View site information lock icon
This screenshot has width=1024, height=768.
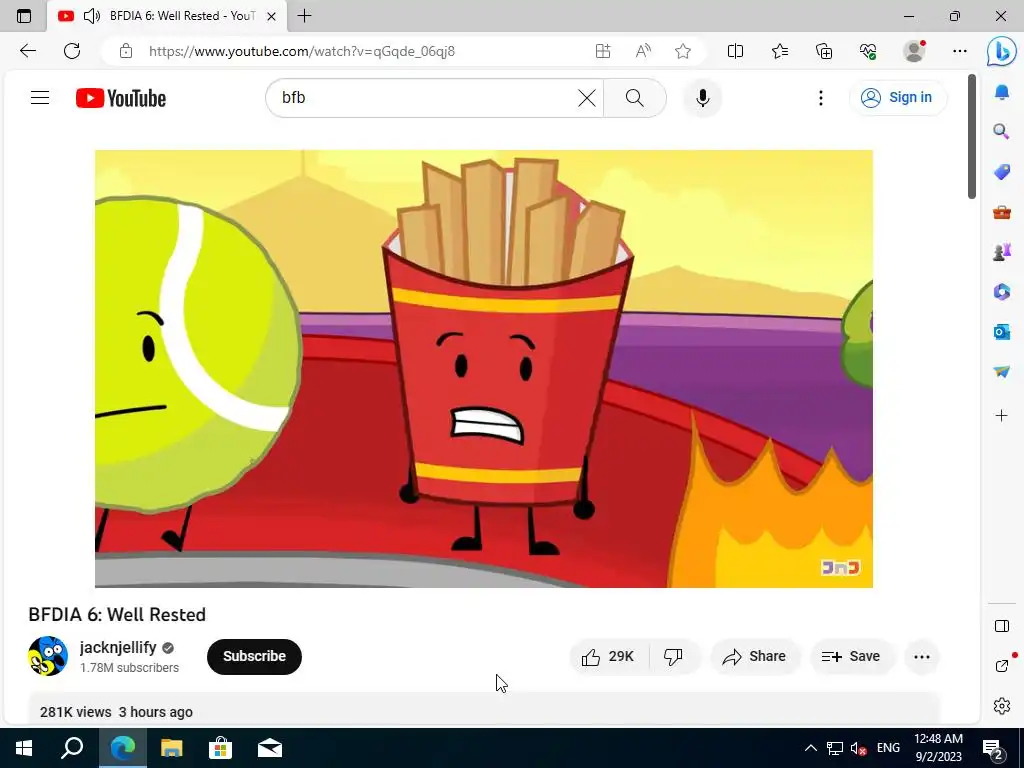126,51
